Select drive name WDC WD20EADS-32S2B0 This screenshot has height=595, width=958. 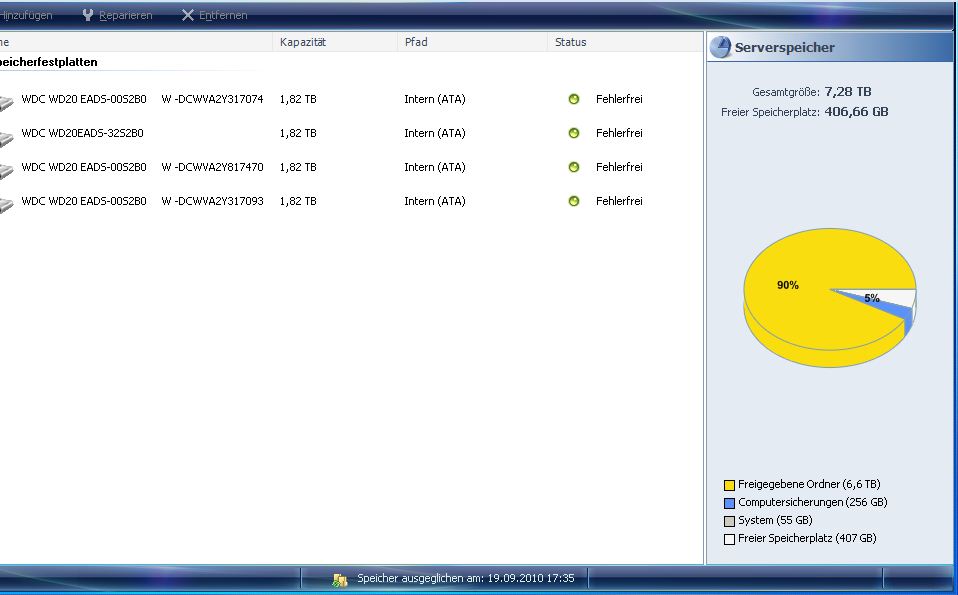click(82, 133)
